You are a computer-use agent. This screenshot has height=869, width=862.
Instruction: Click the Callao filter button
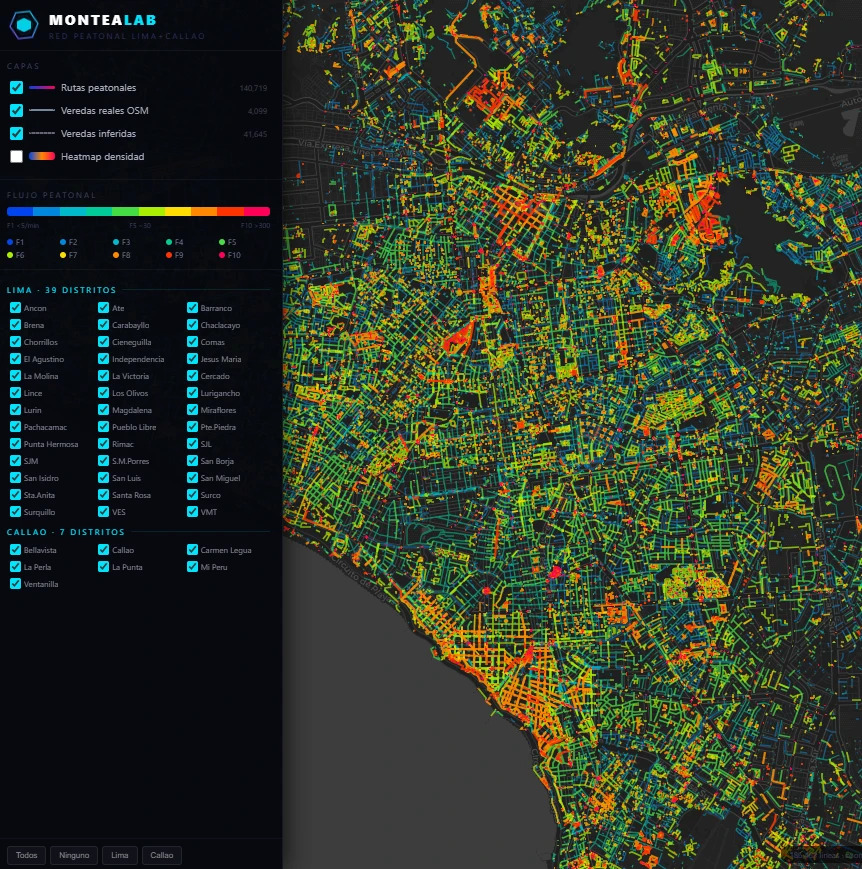click(x=162, y=855)
